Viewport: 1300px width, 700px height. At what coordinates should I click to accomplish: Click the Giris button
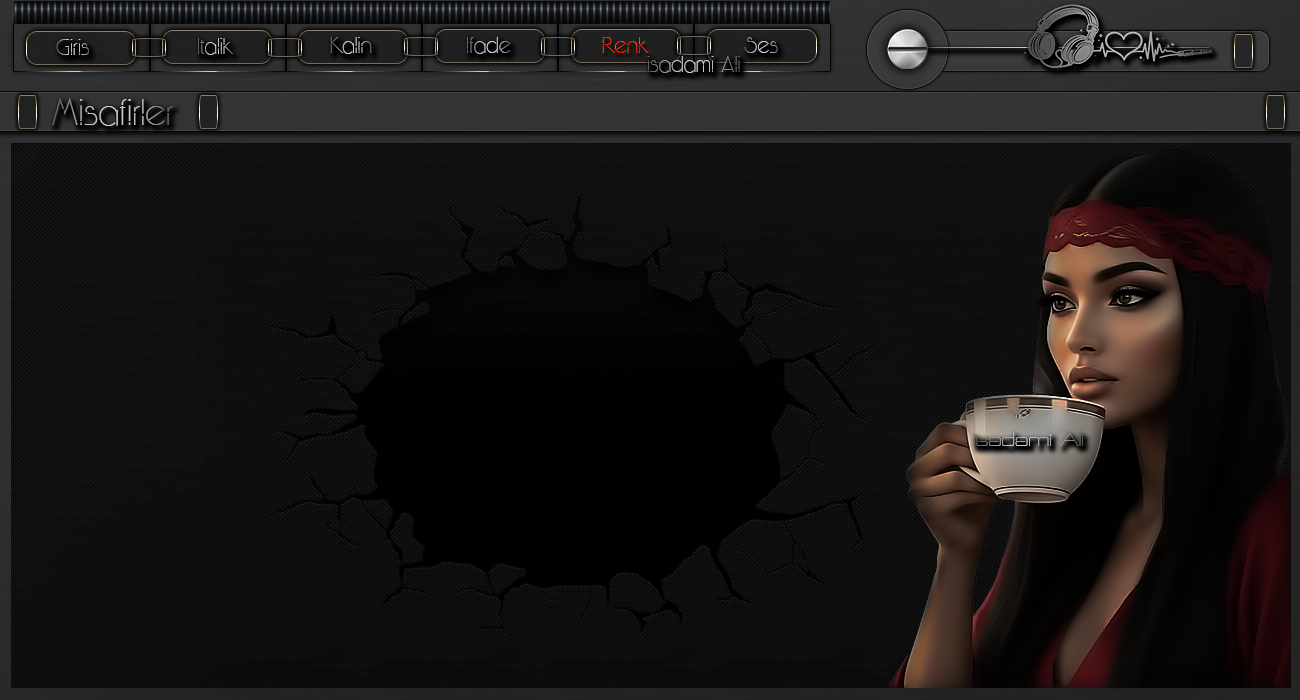[80, 47]
